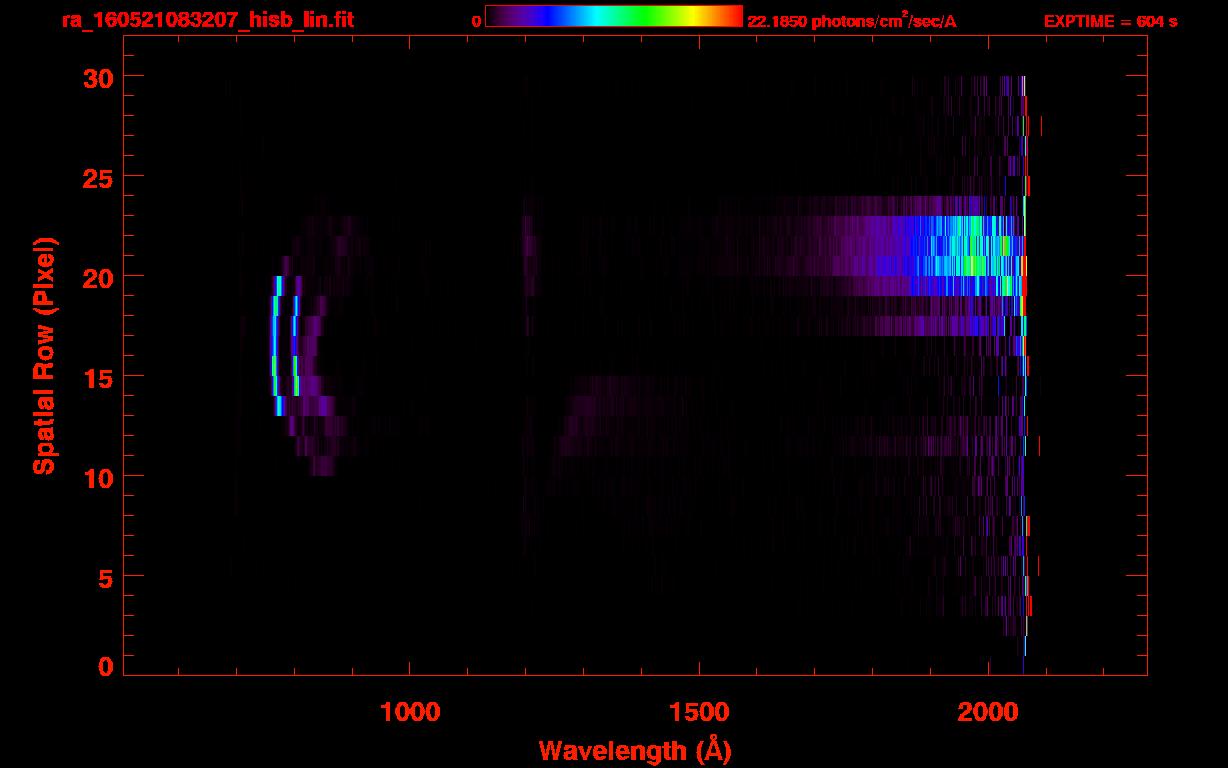Click the 2000 wavelength tick label
The image size is (1228, 768).
pos(988,712)
